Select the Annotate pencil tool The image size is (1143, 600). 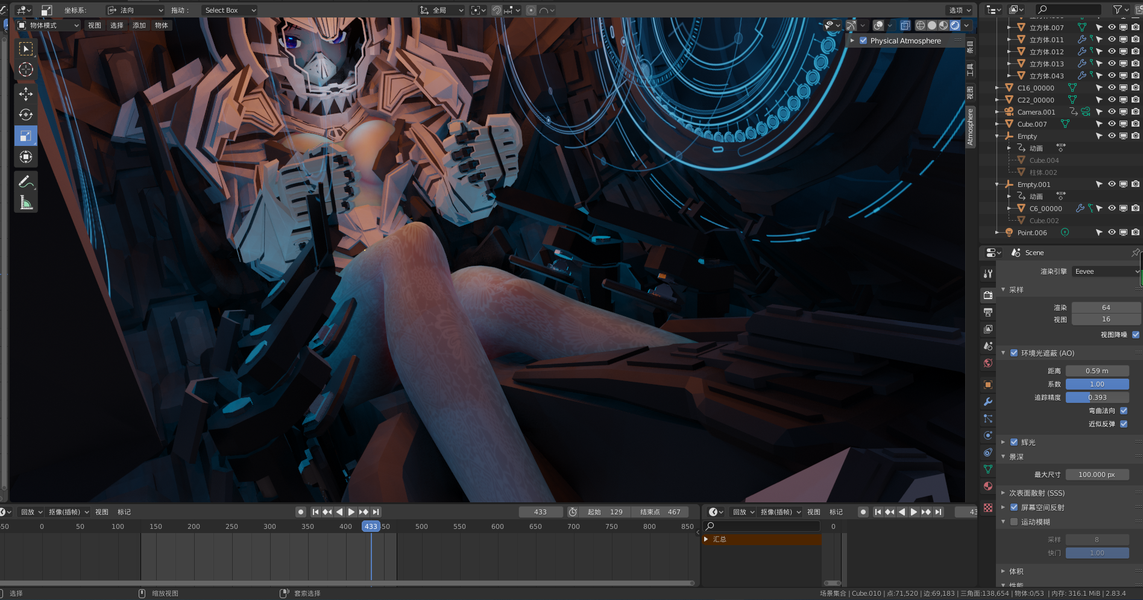[26, 182]
